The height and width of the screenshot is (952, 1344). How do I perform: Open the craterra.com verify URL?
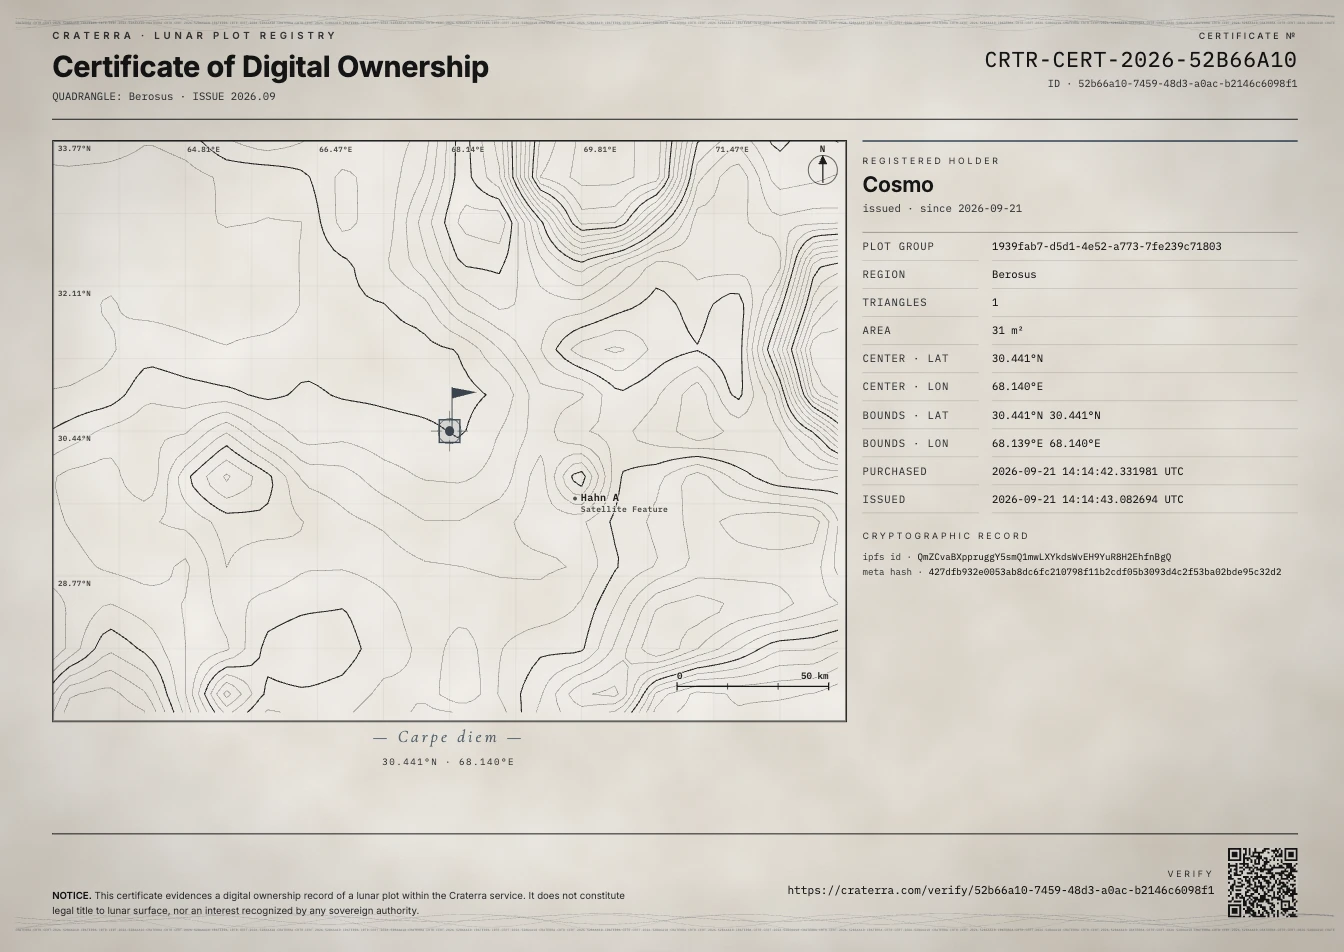[1000, 890]
